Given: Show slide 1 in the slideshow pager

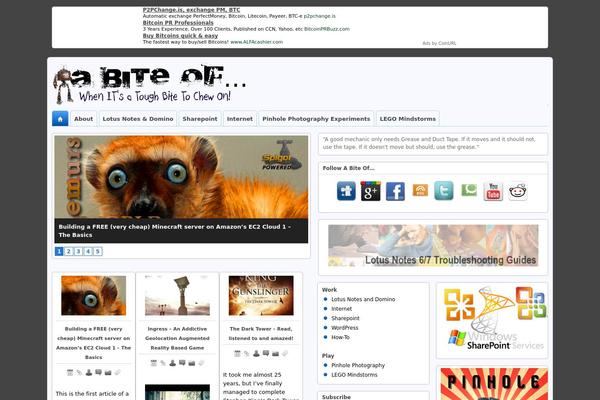Looking at the screenshot, I should [x=59, y=251].
